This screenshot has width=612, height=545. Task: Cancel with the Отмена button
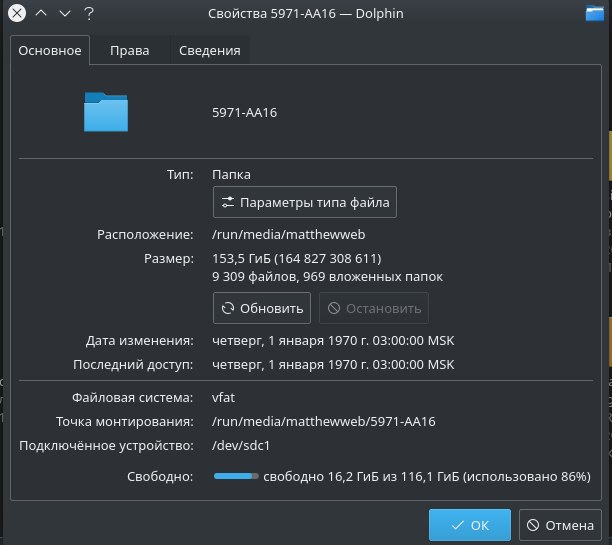click(560, 525)
